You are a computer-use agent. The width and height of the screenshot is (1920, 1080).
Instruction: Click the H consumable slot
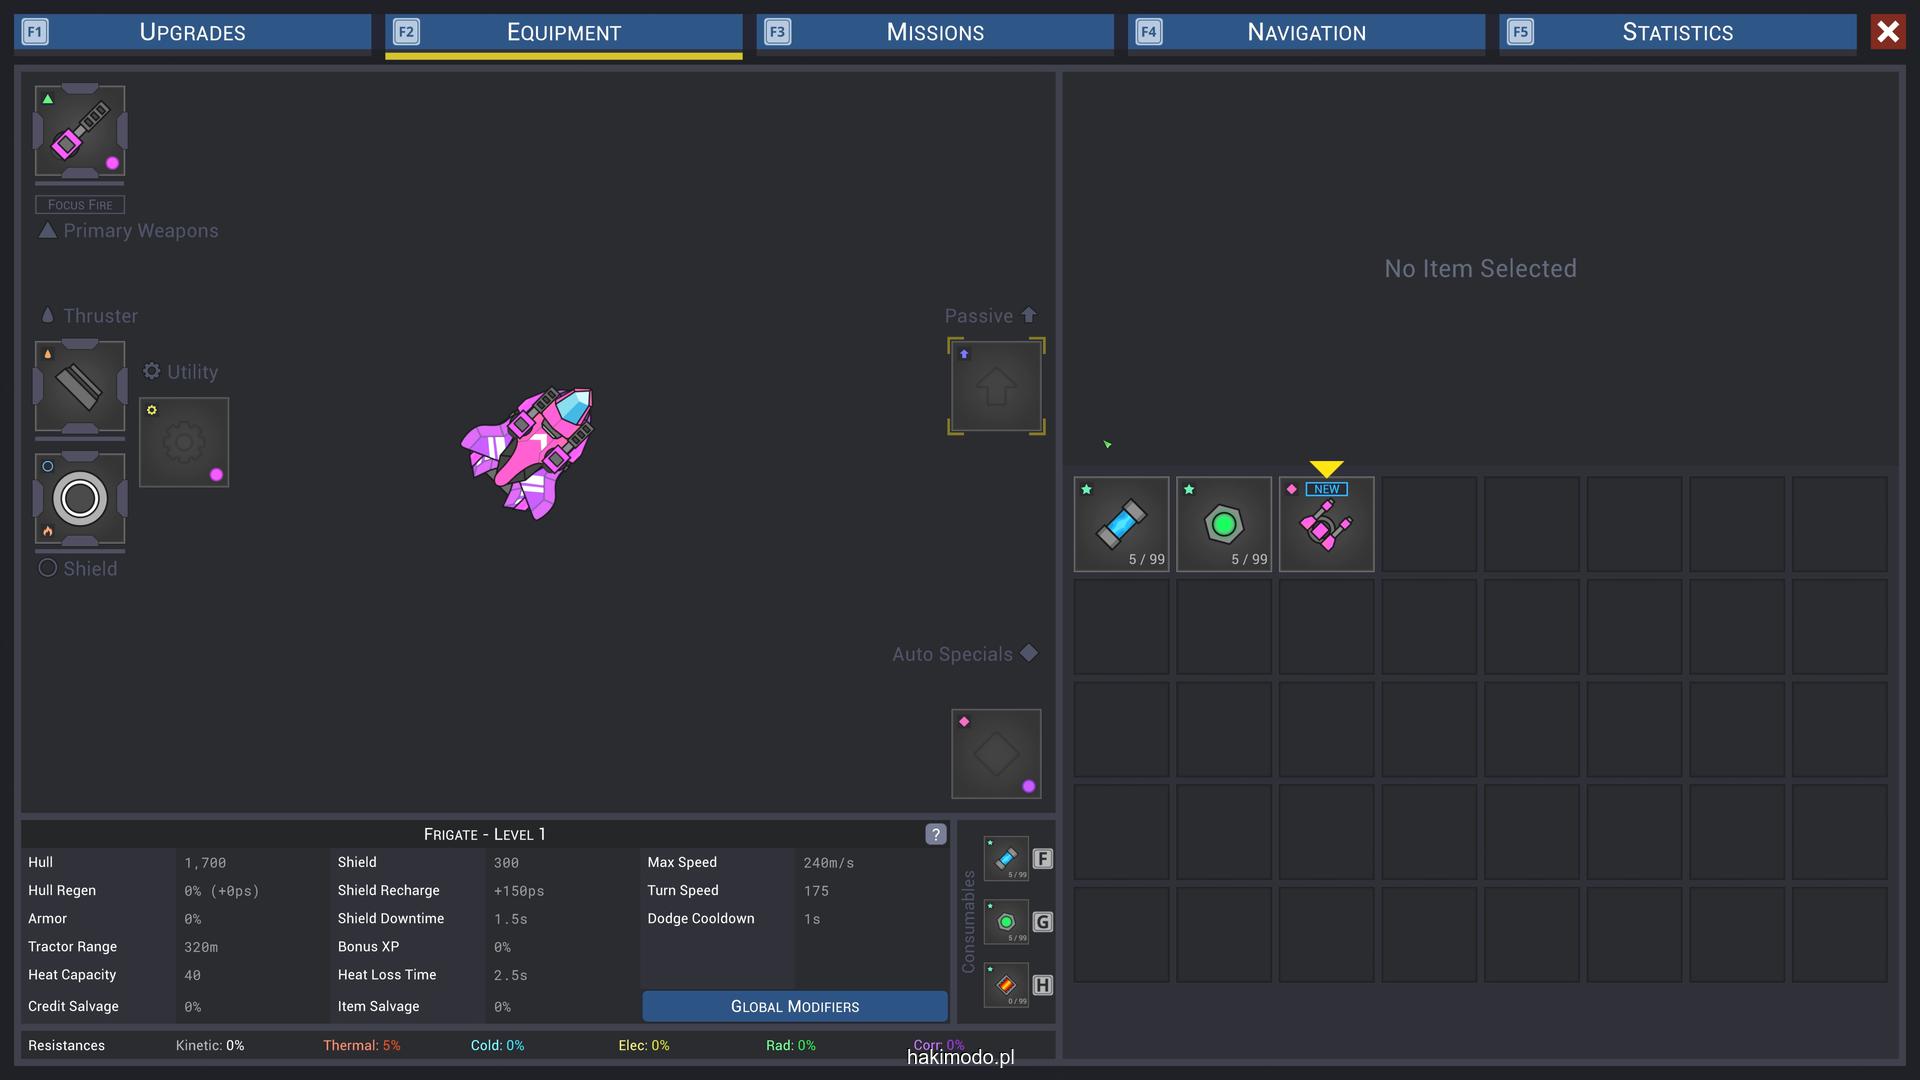1006,985
